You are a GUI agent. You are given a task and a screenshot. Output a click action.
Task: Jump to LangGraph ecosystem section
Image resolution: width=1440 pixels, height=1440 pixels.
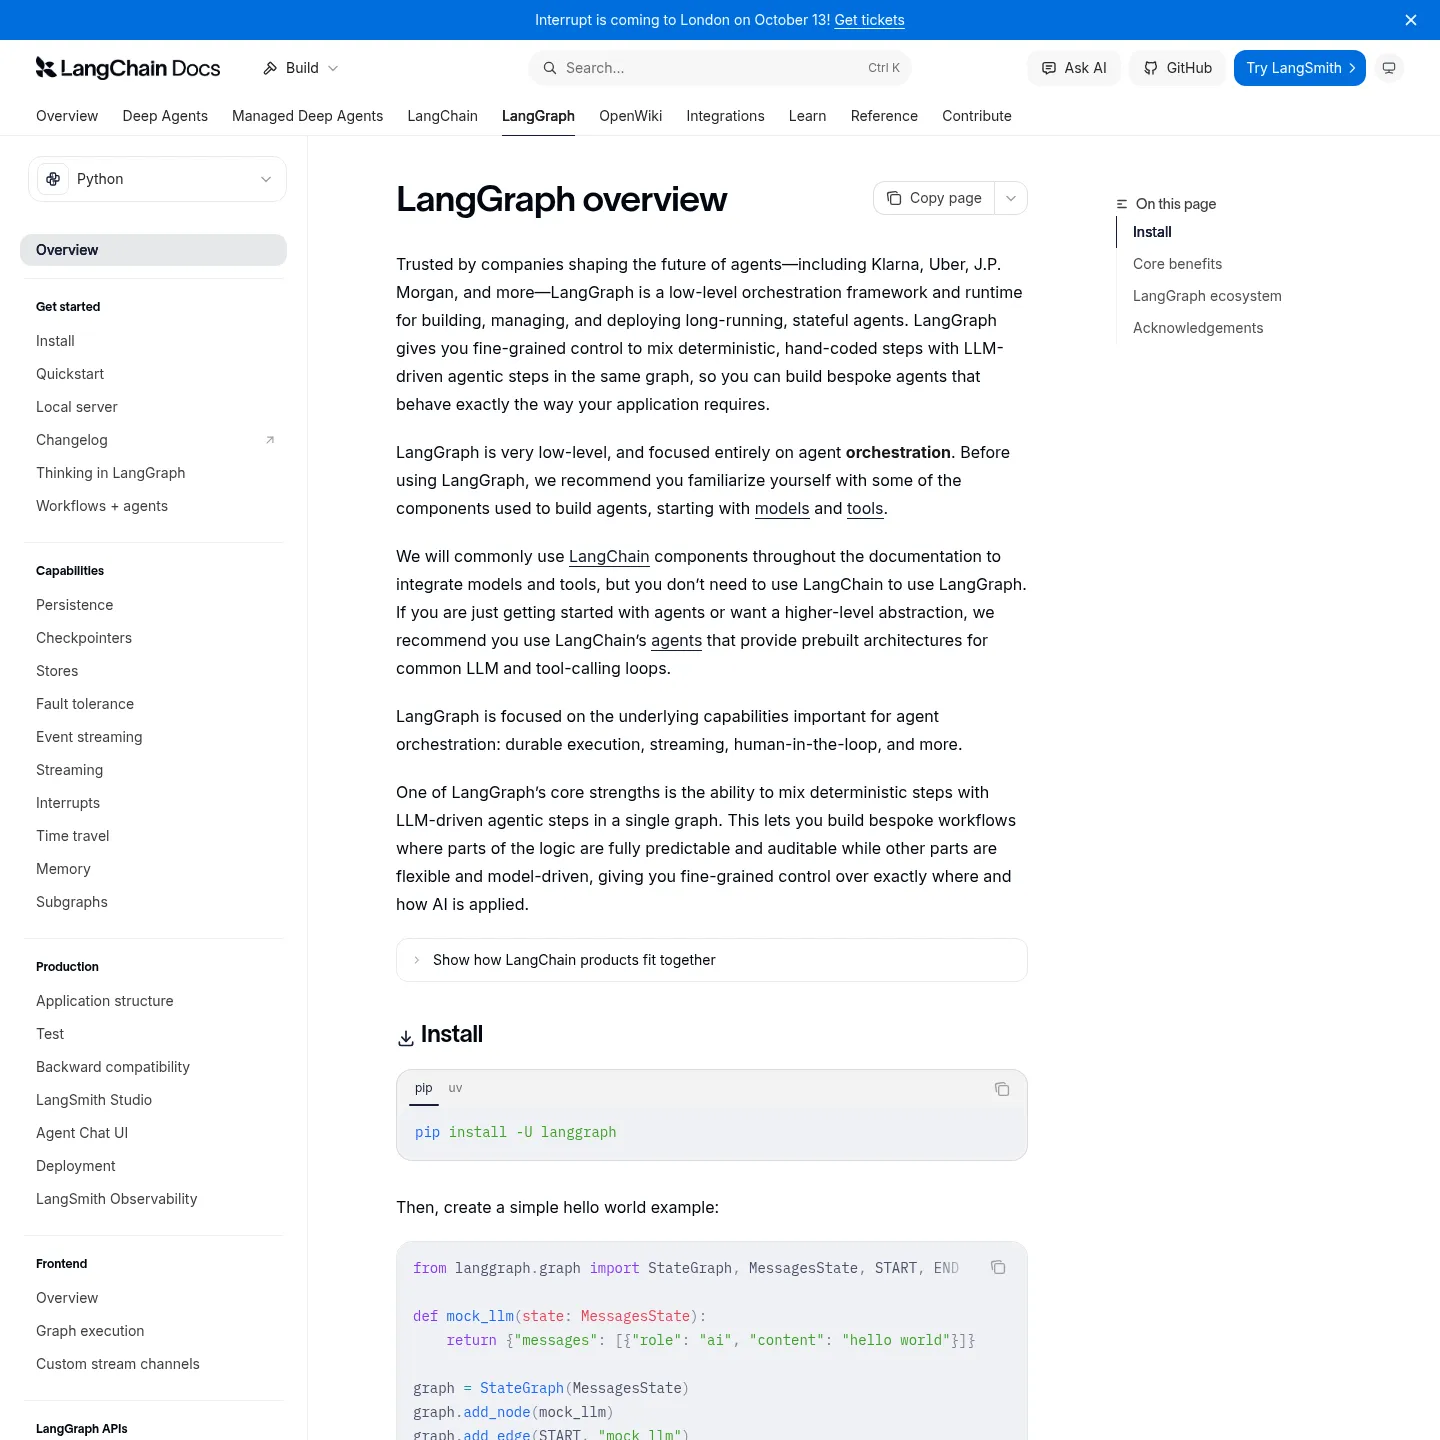click(1207, 296)
